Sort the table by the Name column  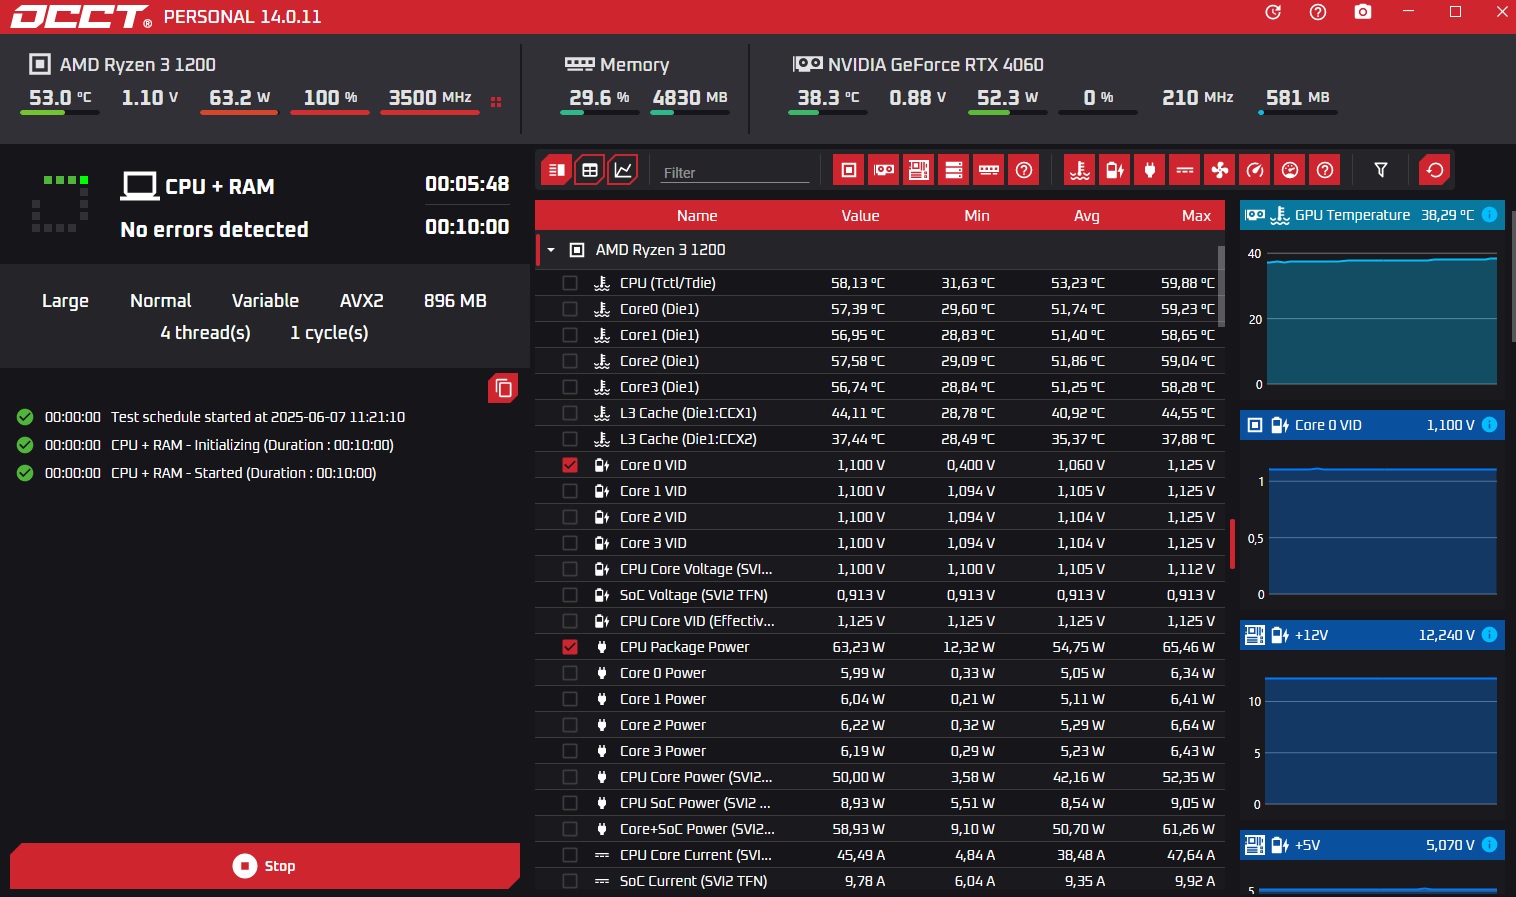click(x=697, y=216)
